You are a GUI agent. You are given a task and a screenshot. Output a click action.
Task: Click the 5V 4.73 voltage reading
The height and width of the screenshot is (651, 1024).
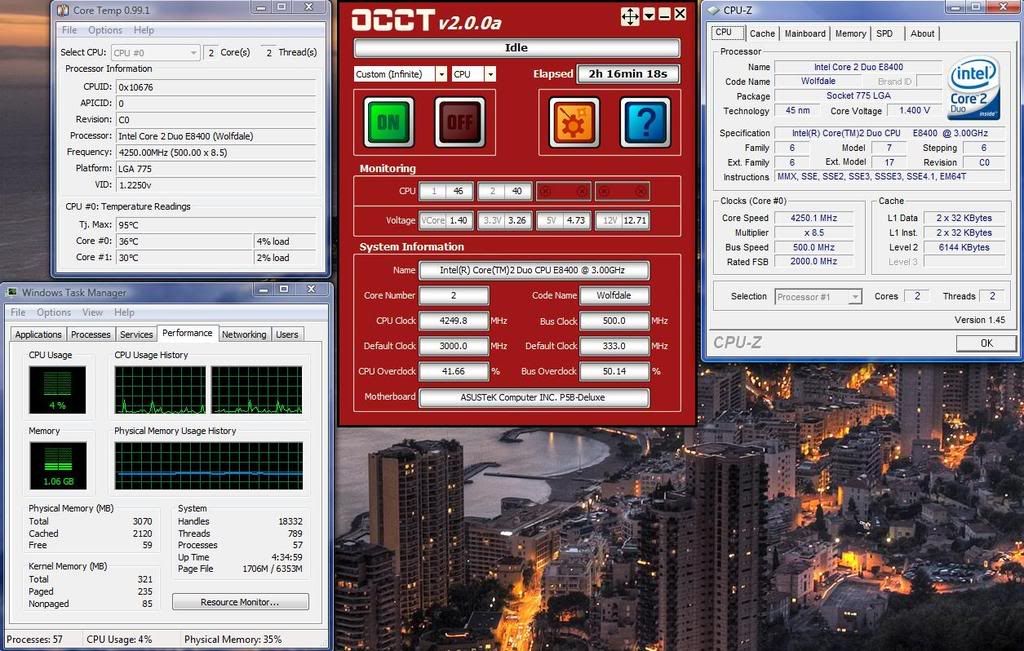coord(564,221)
